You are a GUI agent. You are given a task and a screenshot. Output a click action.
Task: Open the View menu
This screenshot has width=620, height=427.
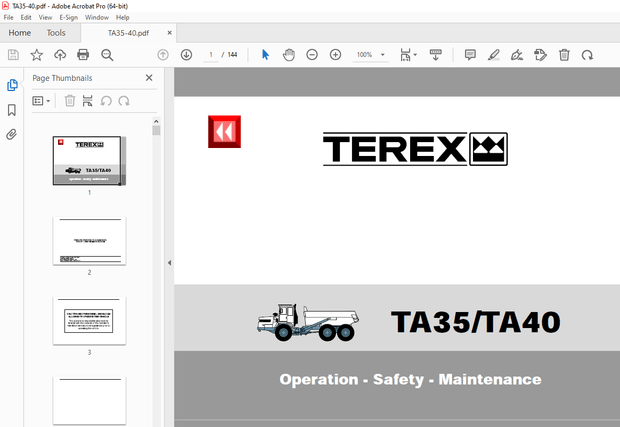45,17
